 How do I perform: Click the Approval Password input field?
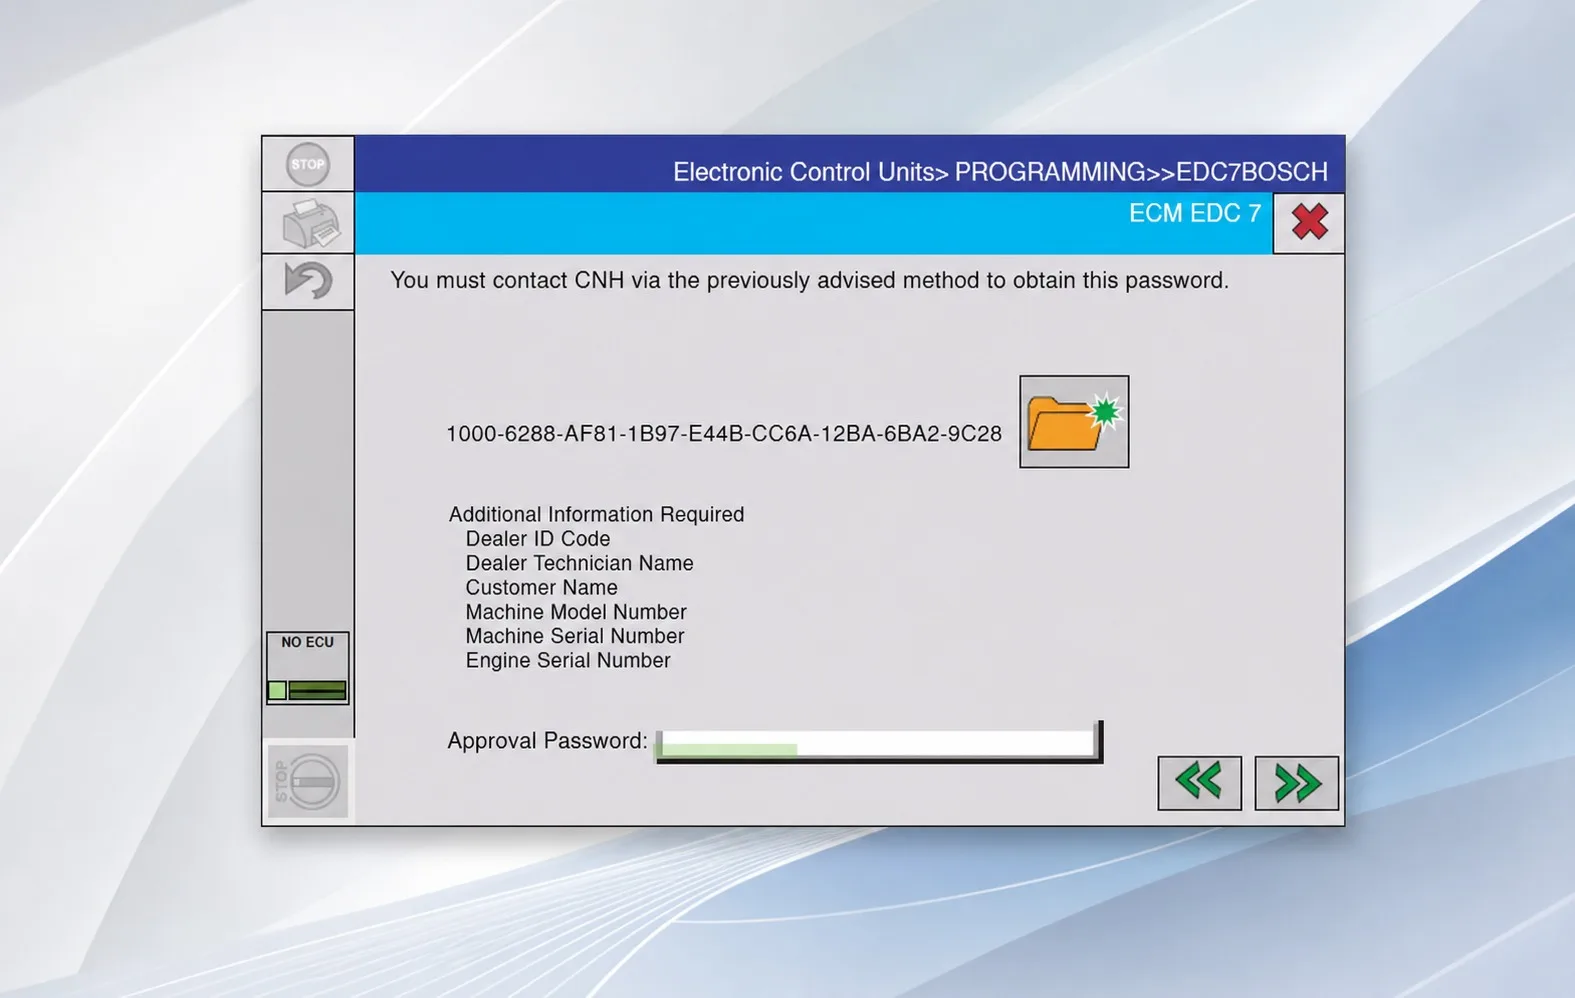(x=878, y=742)
